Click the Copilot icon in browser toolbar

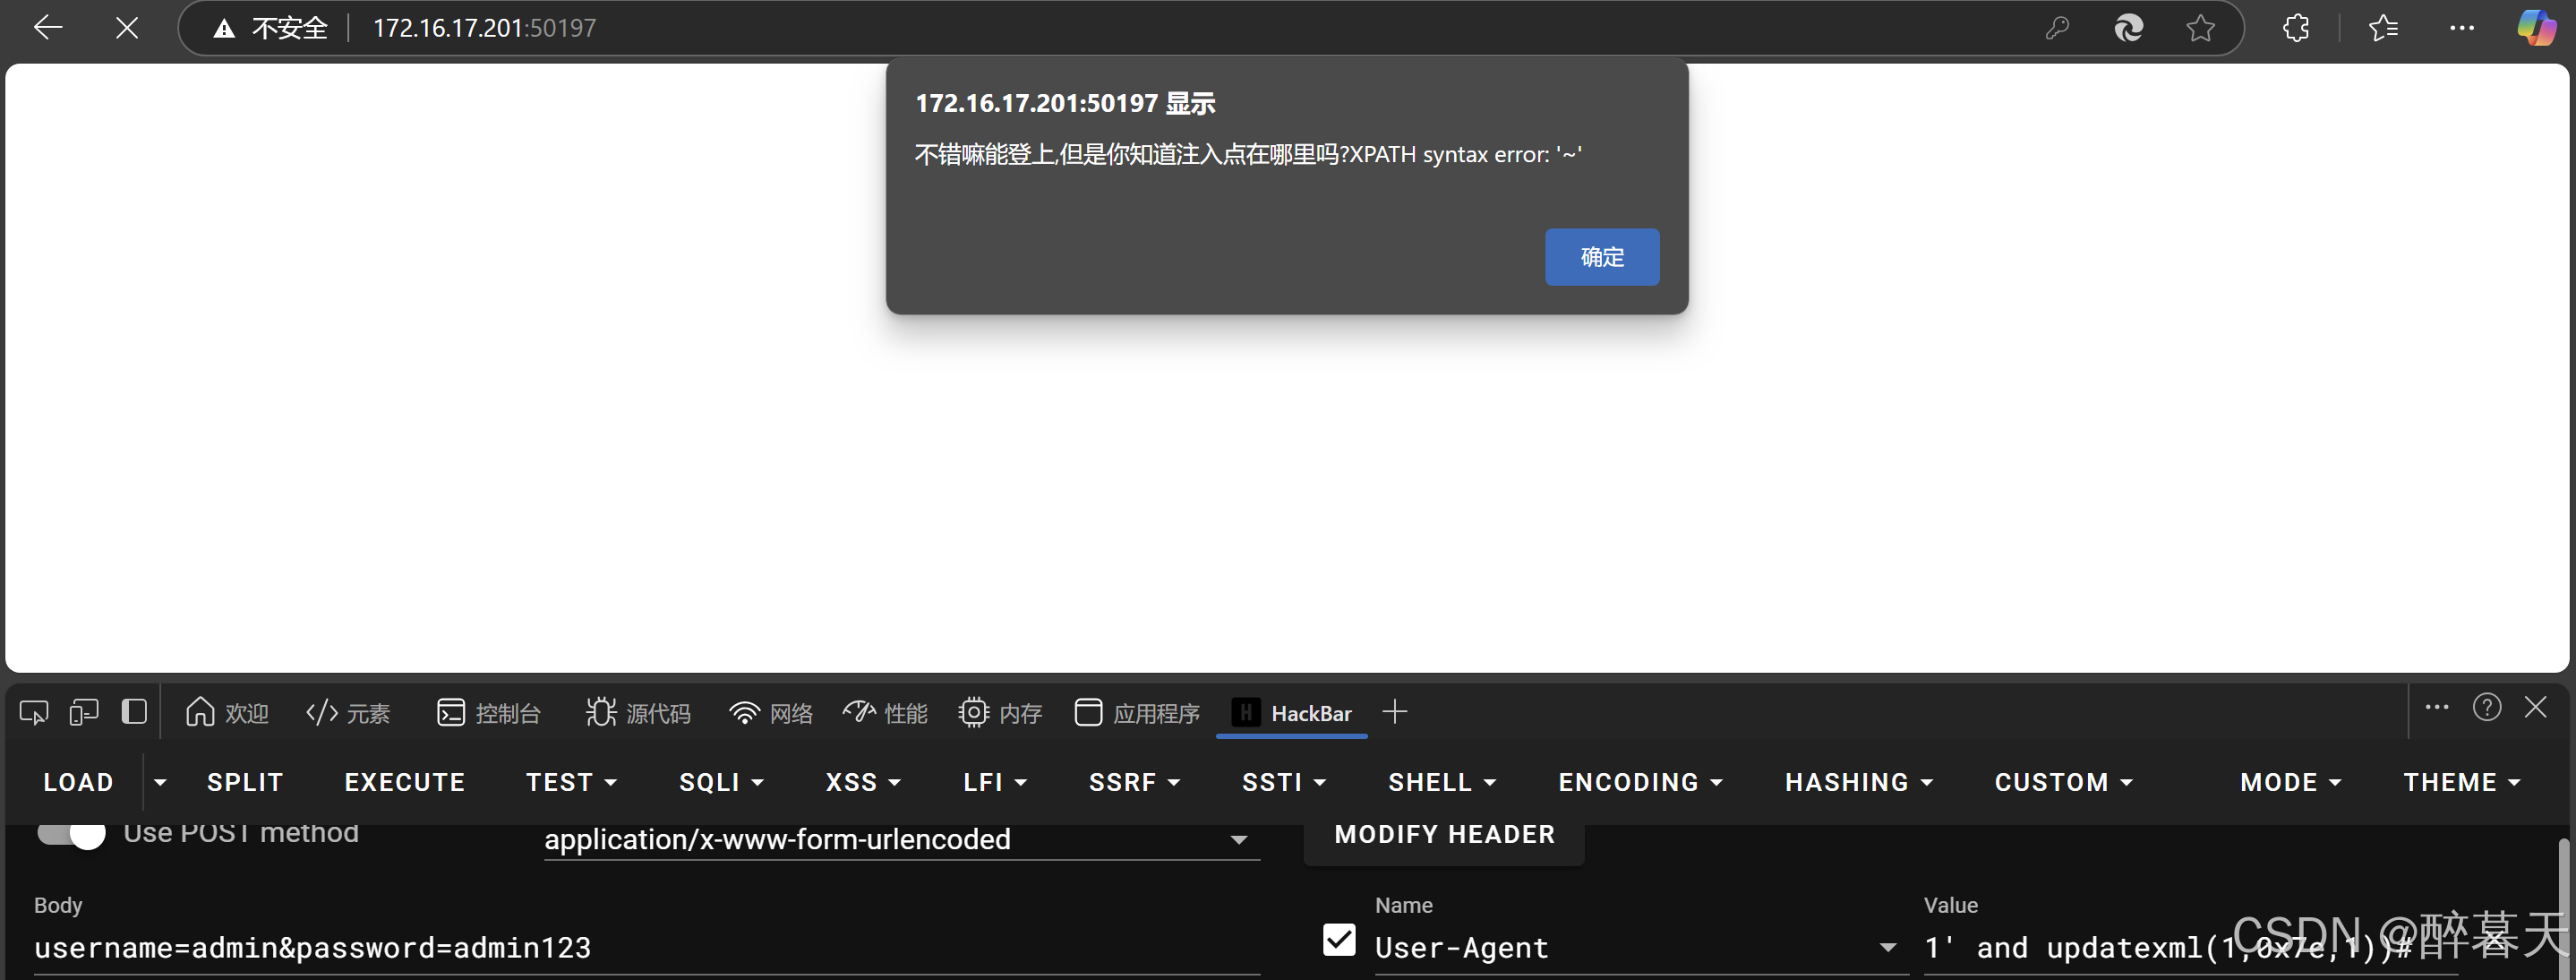2535,27
